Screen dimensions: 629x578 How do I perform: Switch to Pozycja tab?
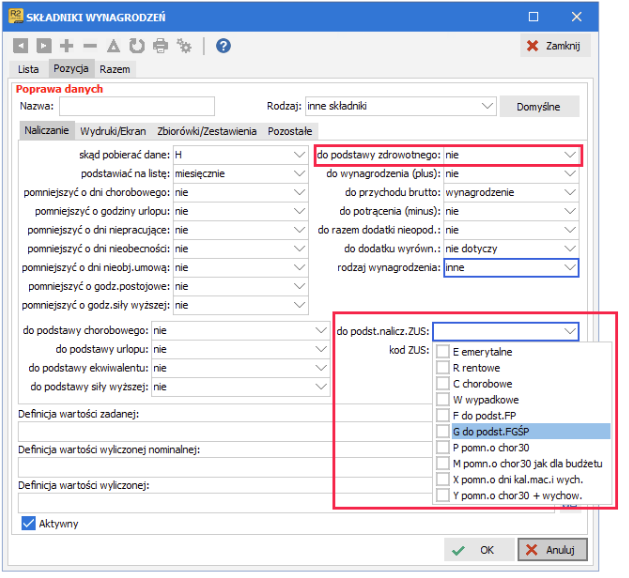(71, 68)
